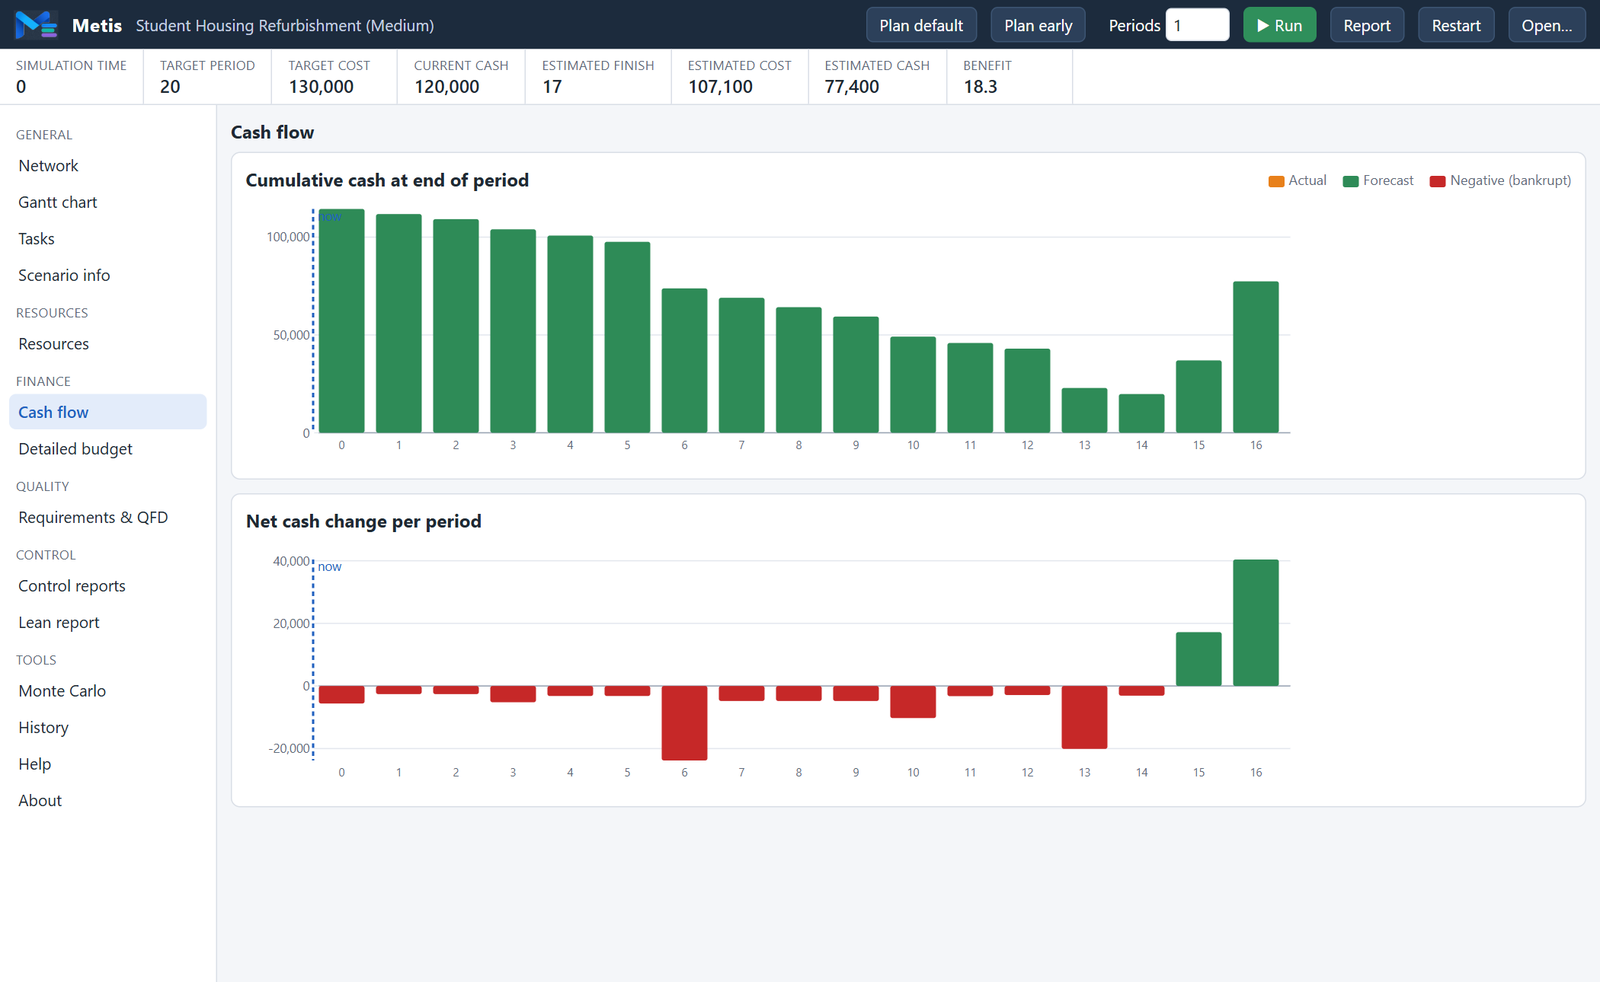Click the period 15 net cash change bar
1600x982 pixels.
[1199, 659]
